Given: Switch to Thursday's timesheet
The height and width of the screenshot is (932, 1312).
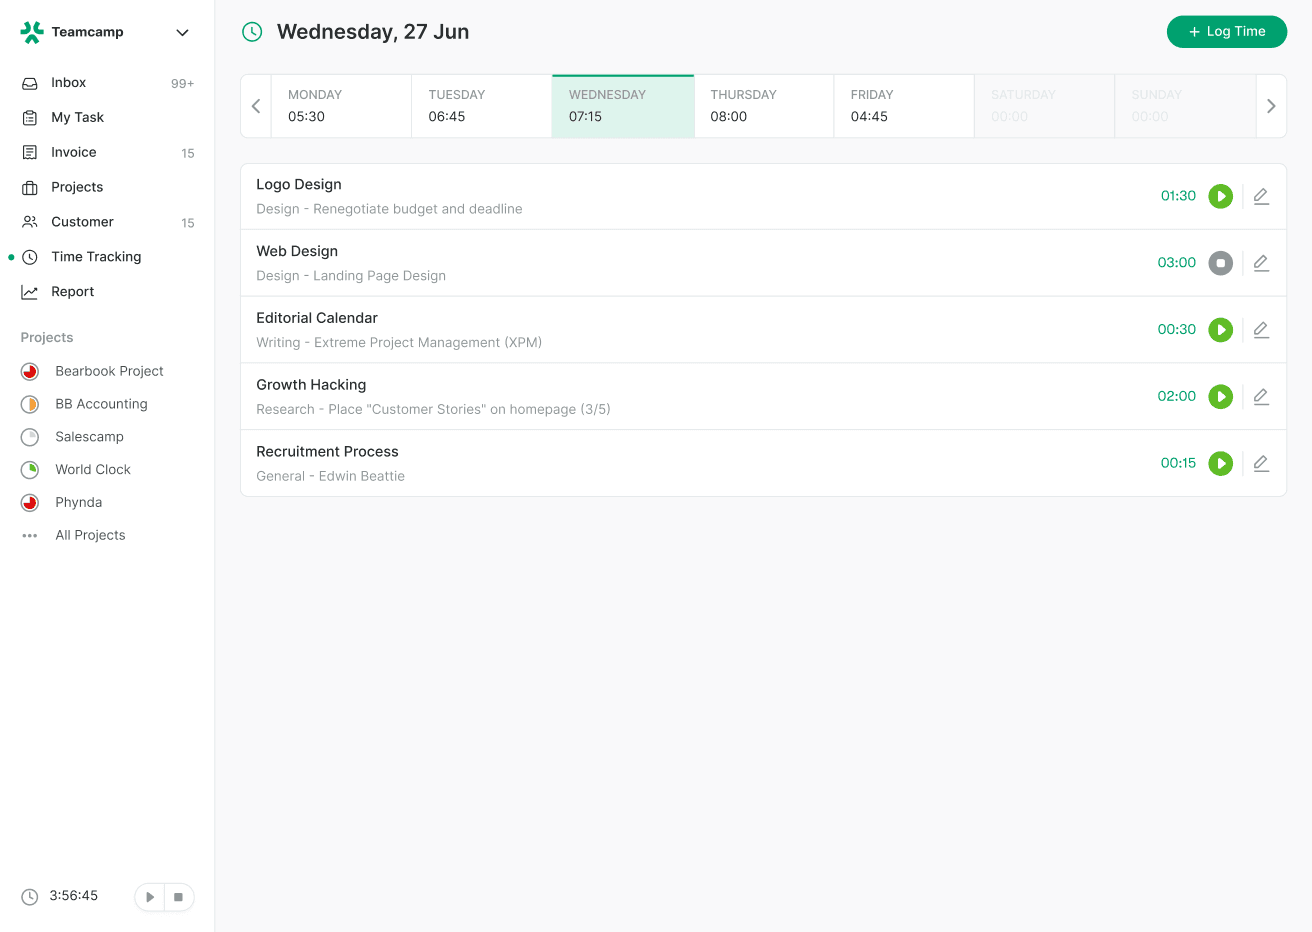Looking at the screenshot, I should click(x=763, y=105).
